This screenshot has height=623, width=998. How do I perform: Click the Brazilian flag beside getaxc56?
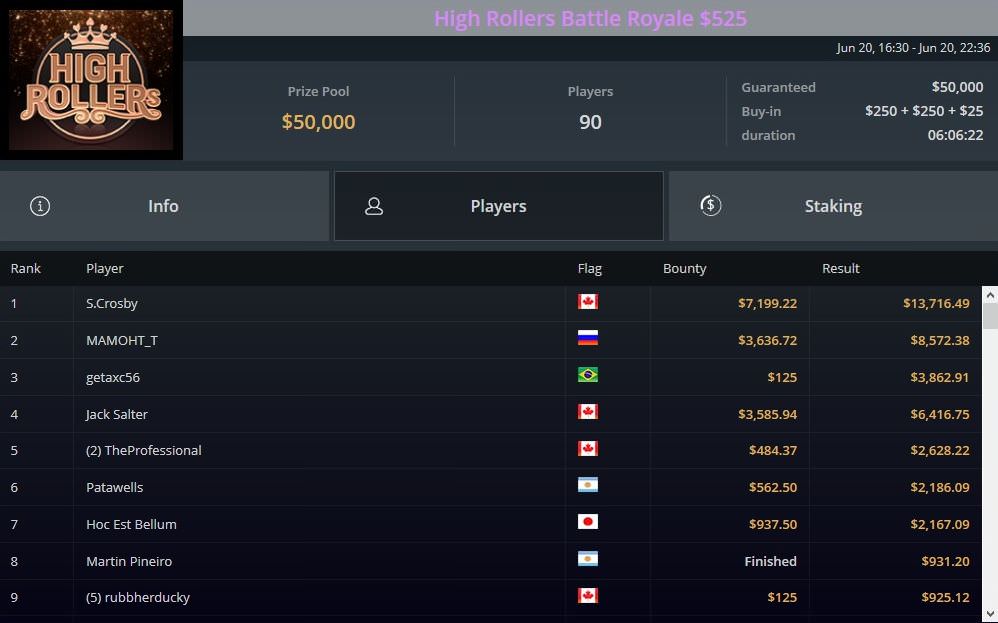click(x=588, y=376)
